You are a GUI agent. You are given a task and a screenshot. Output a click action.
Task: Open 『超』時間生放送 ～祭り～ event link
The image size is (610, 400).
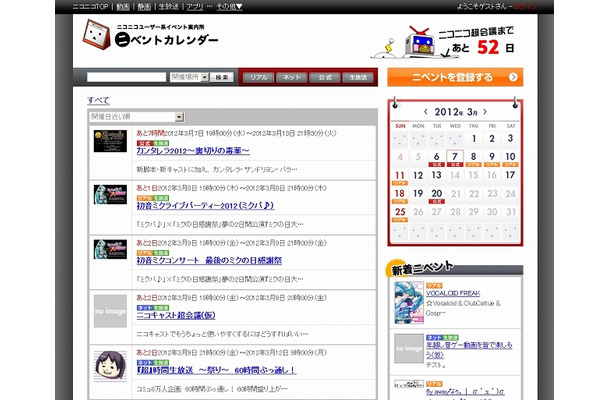coord(216,370)
